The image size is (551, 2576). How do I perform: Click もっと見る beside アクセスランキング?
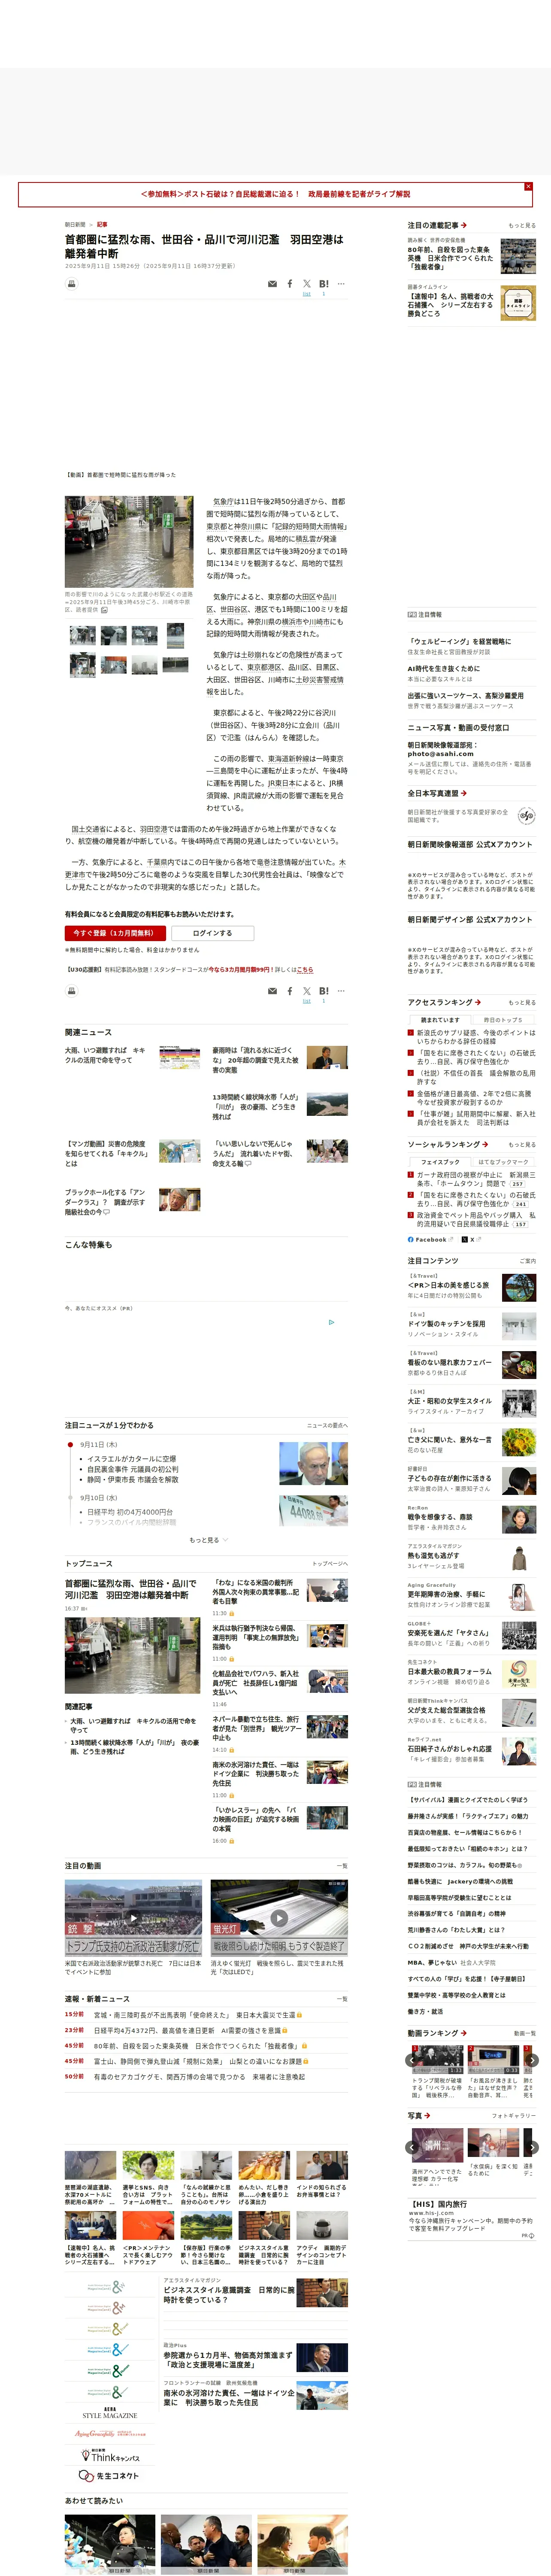522,1002
